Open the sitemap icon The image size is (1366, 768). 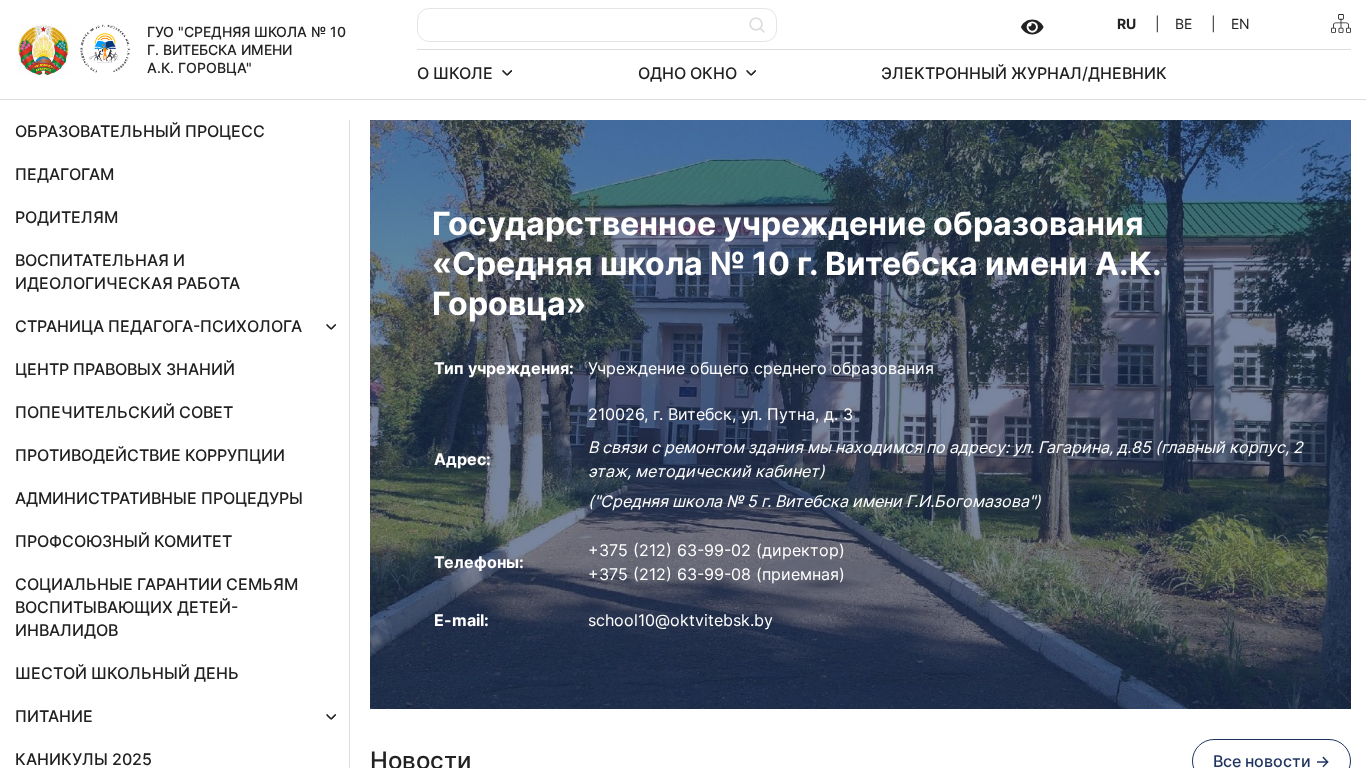(x=1340, y=24)
